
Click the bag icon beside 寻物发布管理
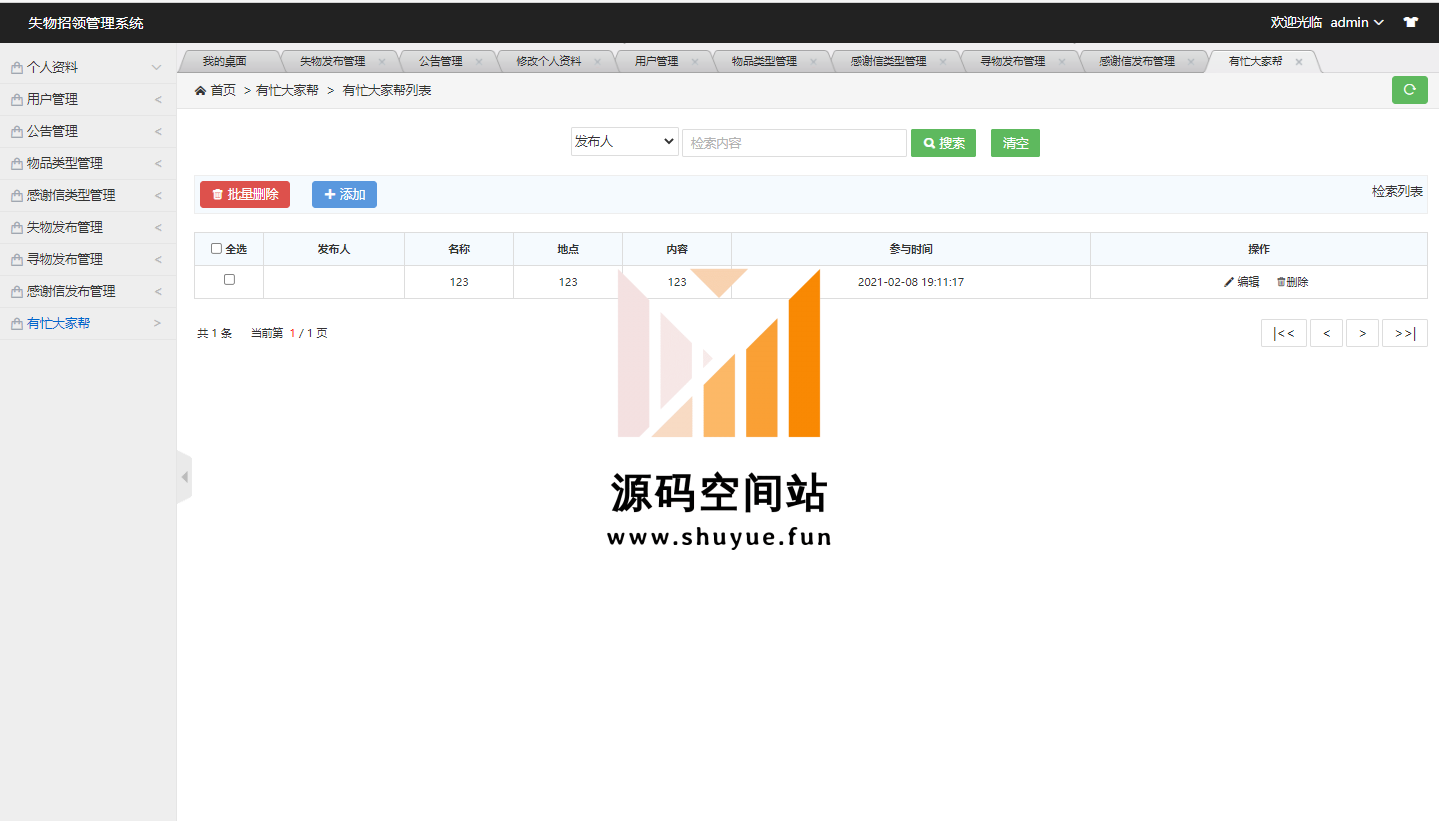coord(17,260)
